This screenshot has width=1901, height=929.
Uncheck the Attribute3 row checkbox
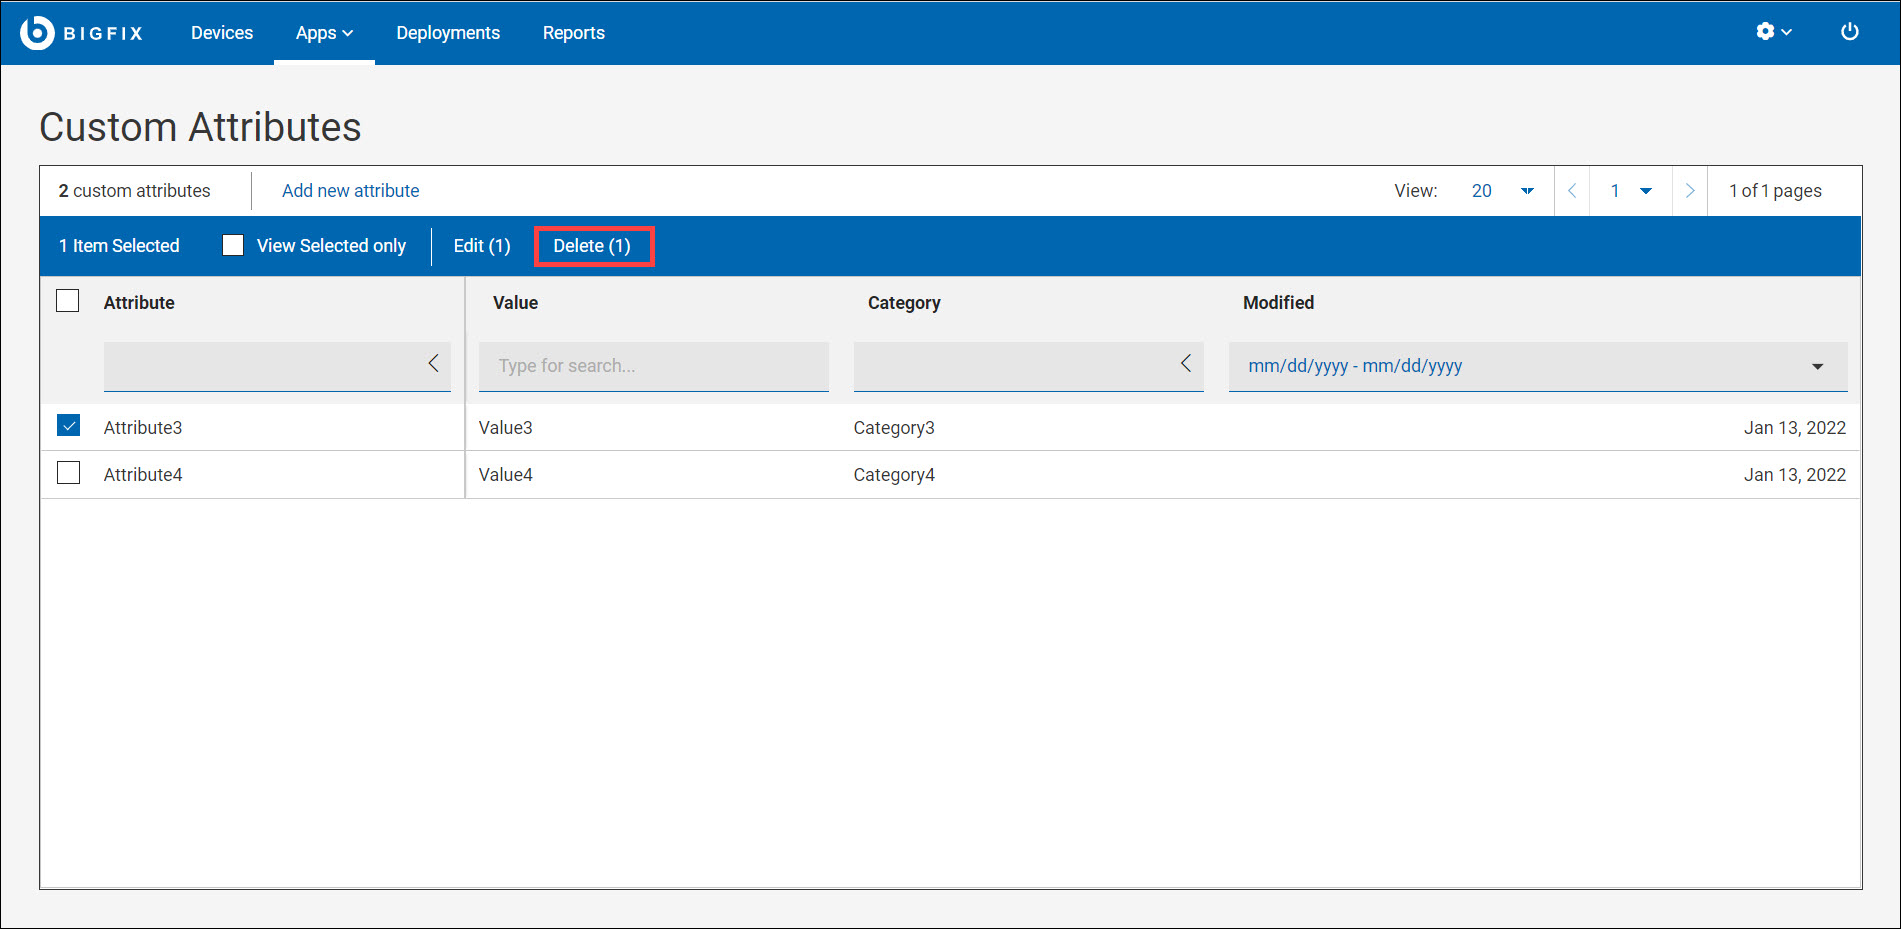pyautogui.click(x=69, y=426)
